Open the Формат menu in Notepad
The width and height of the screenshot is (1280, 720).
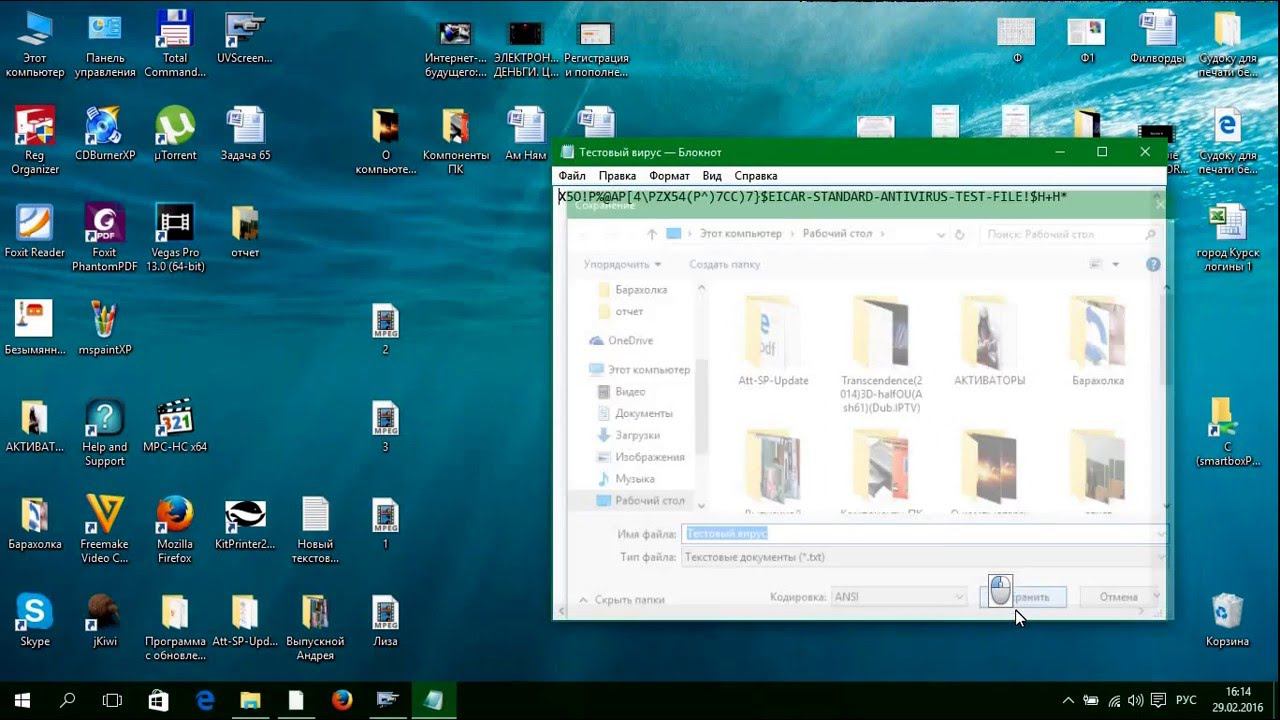tap(669, 176)
